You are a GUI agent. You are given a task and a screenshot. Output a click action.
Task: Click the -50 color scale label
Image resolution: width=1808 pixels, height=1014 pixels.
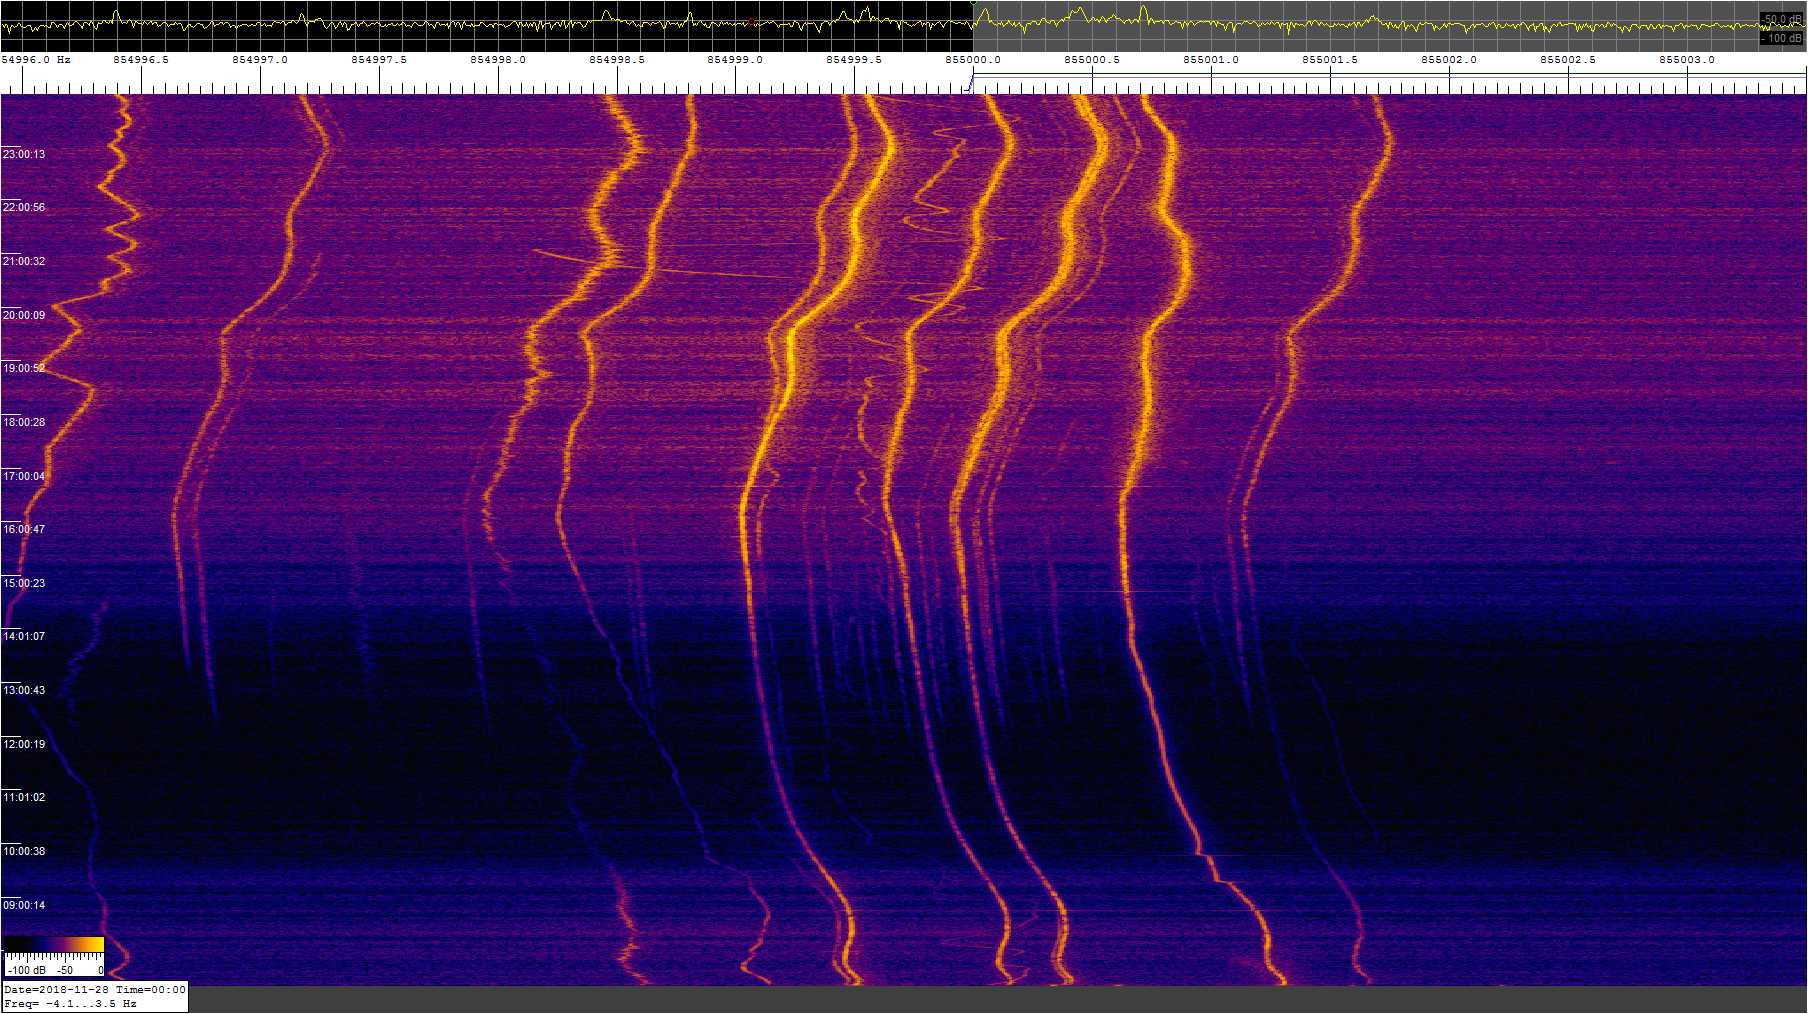click(x=65, y=970)
